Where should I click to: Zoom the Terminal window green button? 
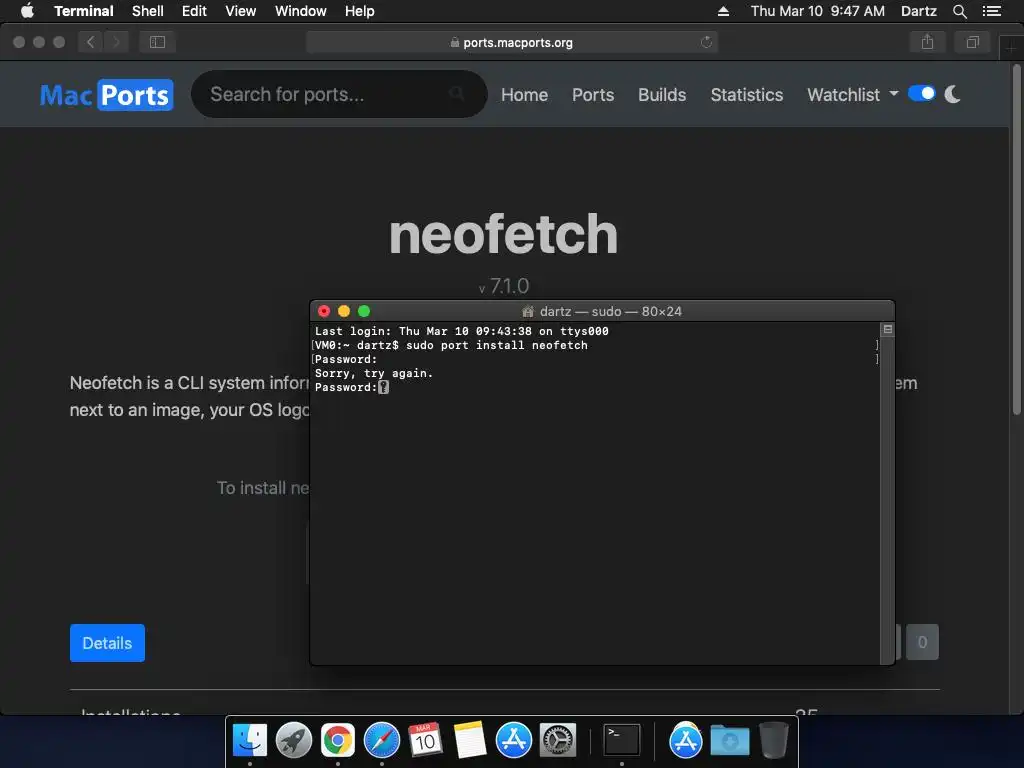click(x=364, y=312)
